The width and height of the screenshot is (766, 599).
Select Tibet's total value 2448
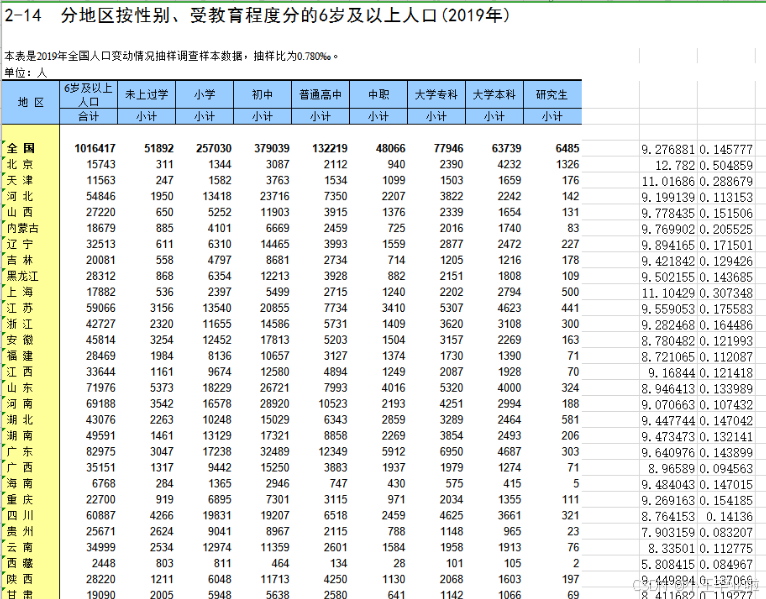(x=104, y=563)
